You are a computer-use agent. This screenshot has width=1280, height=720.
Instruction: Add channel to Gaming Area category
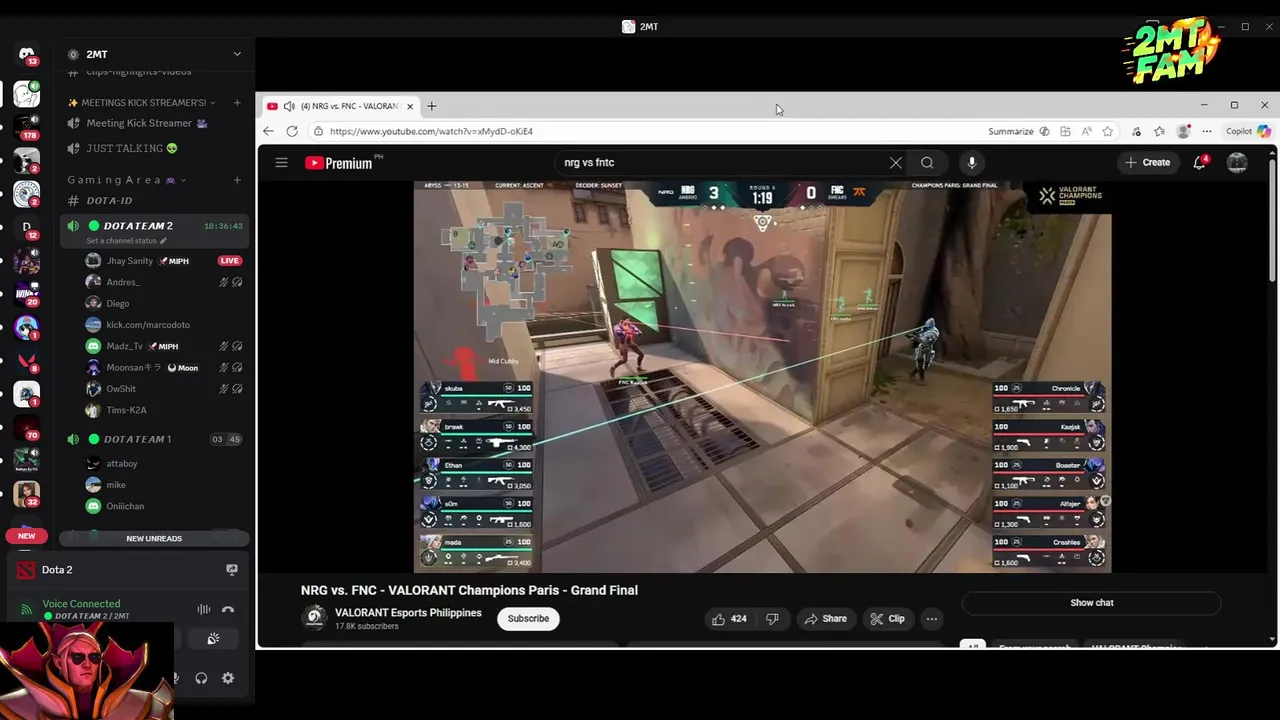237,180
